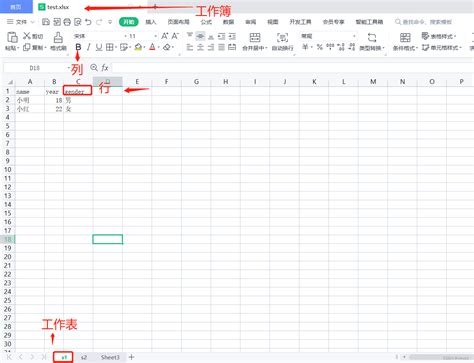Open the font name dropdown

[125, 36]
